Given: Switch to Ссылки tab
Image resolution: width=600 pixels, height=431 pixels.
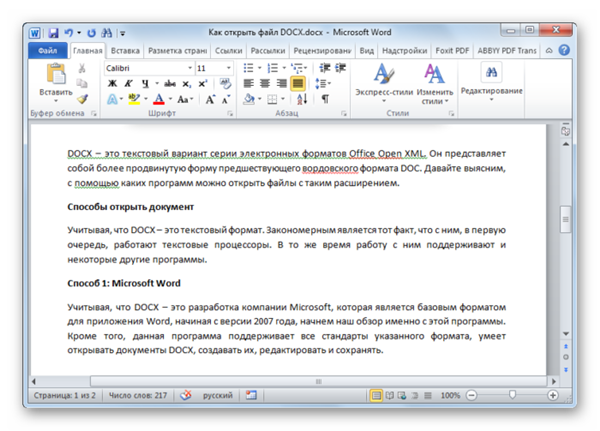Looking at the screenshot, I should (x=228, y=51).
